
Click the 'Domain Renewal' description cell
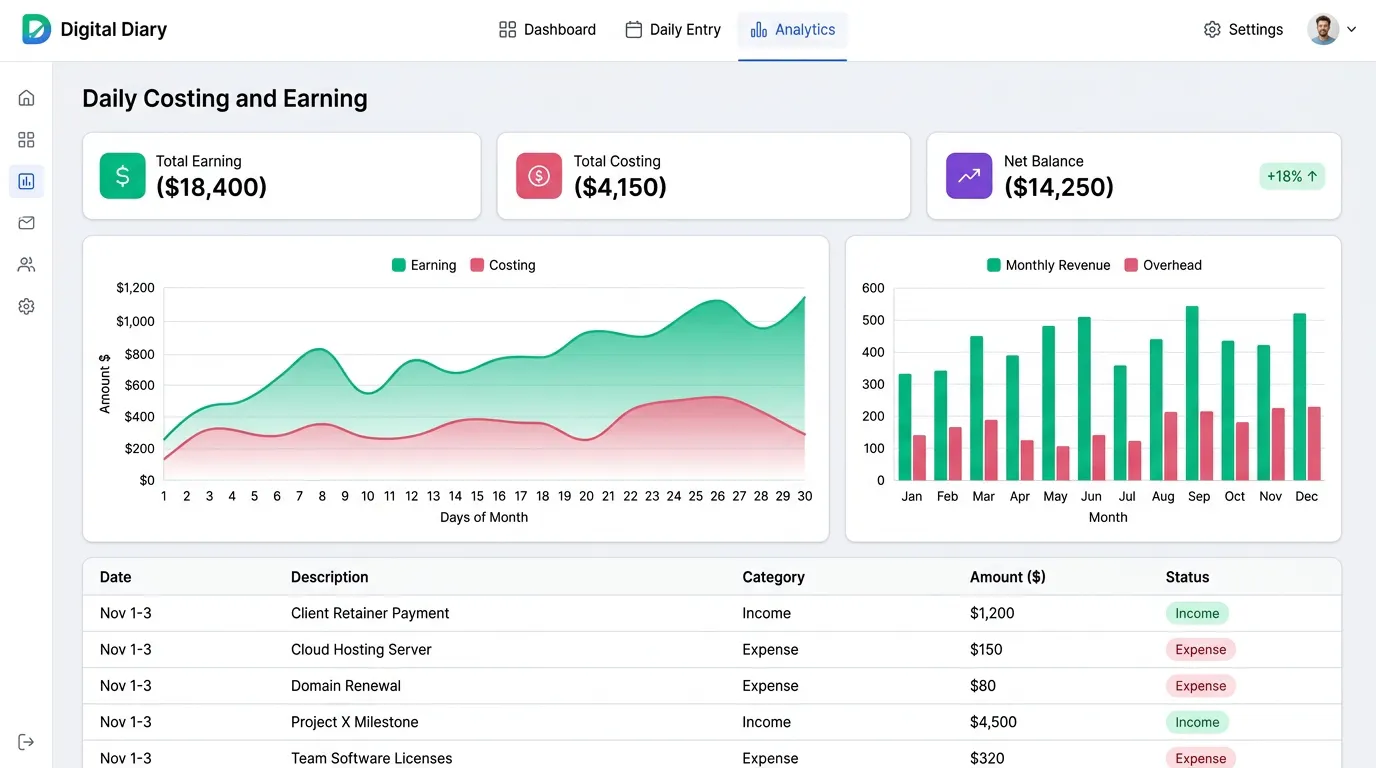click(346, 686)
